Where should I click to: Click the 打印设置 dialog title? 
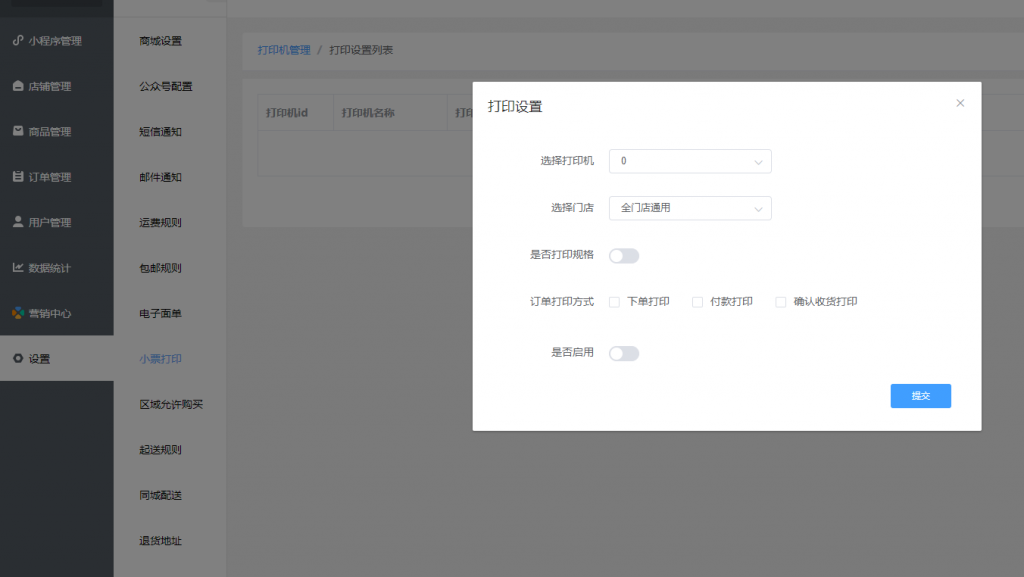click(515, 106)
